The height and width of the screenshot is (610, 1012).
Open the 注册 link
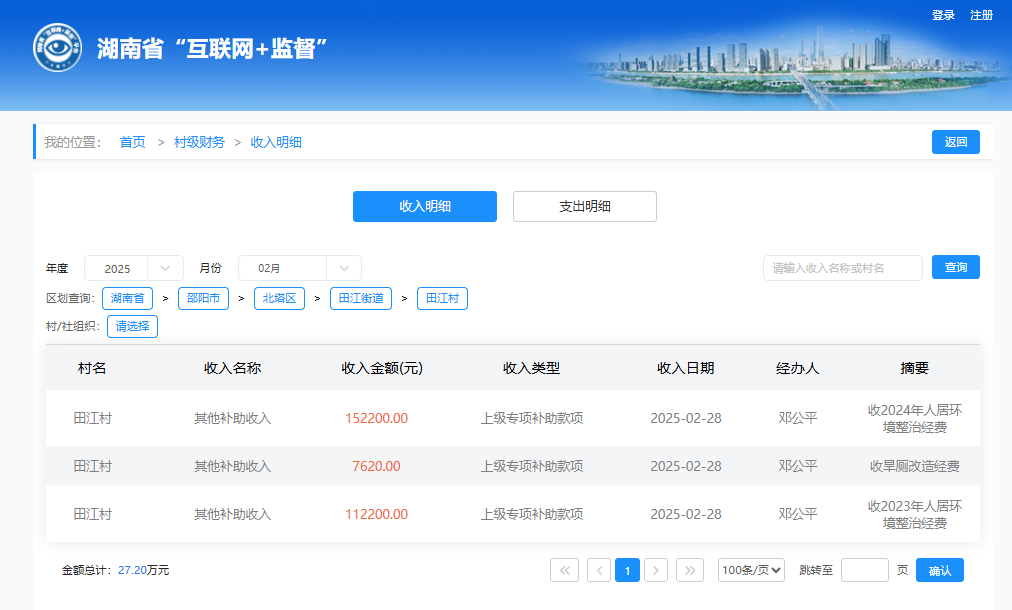click(x=981, y=15)
